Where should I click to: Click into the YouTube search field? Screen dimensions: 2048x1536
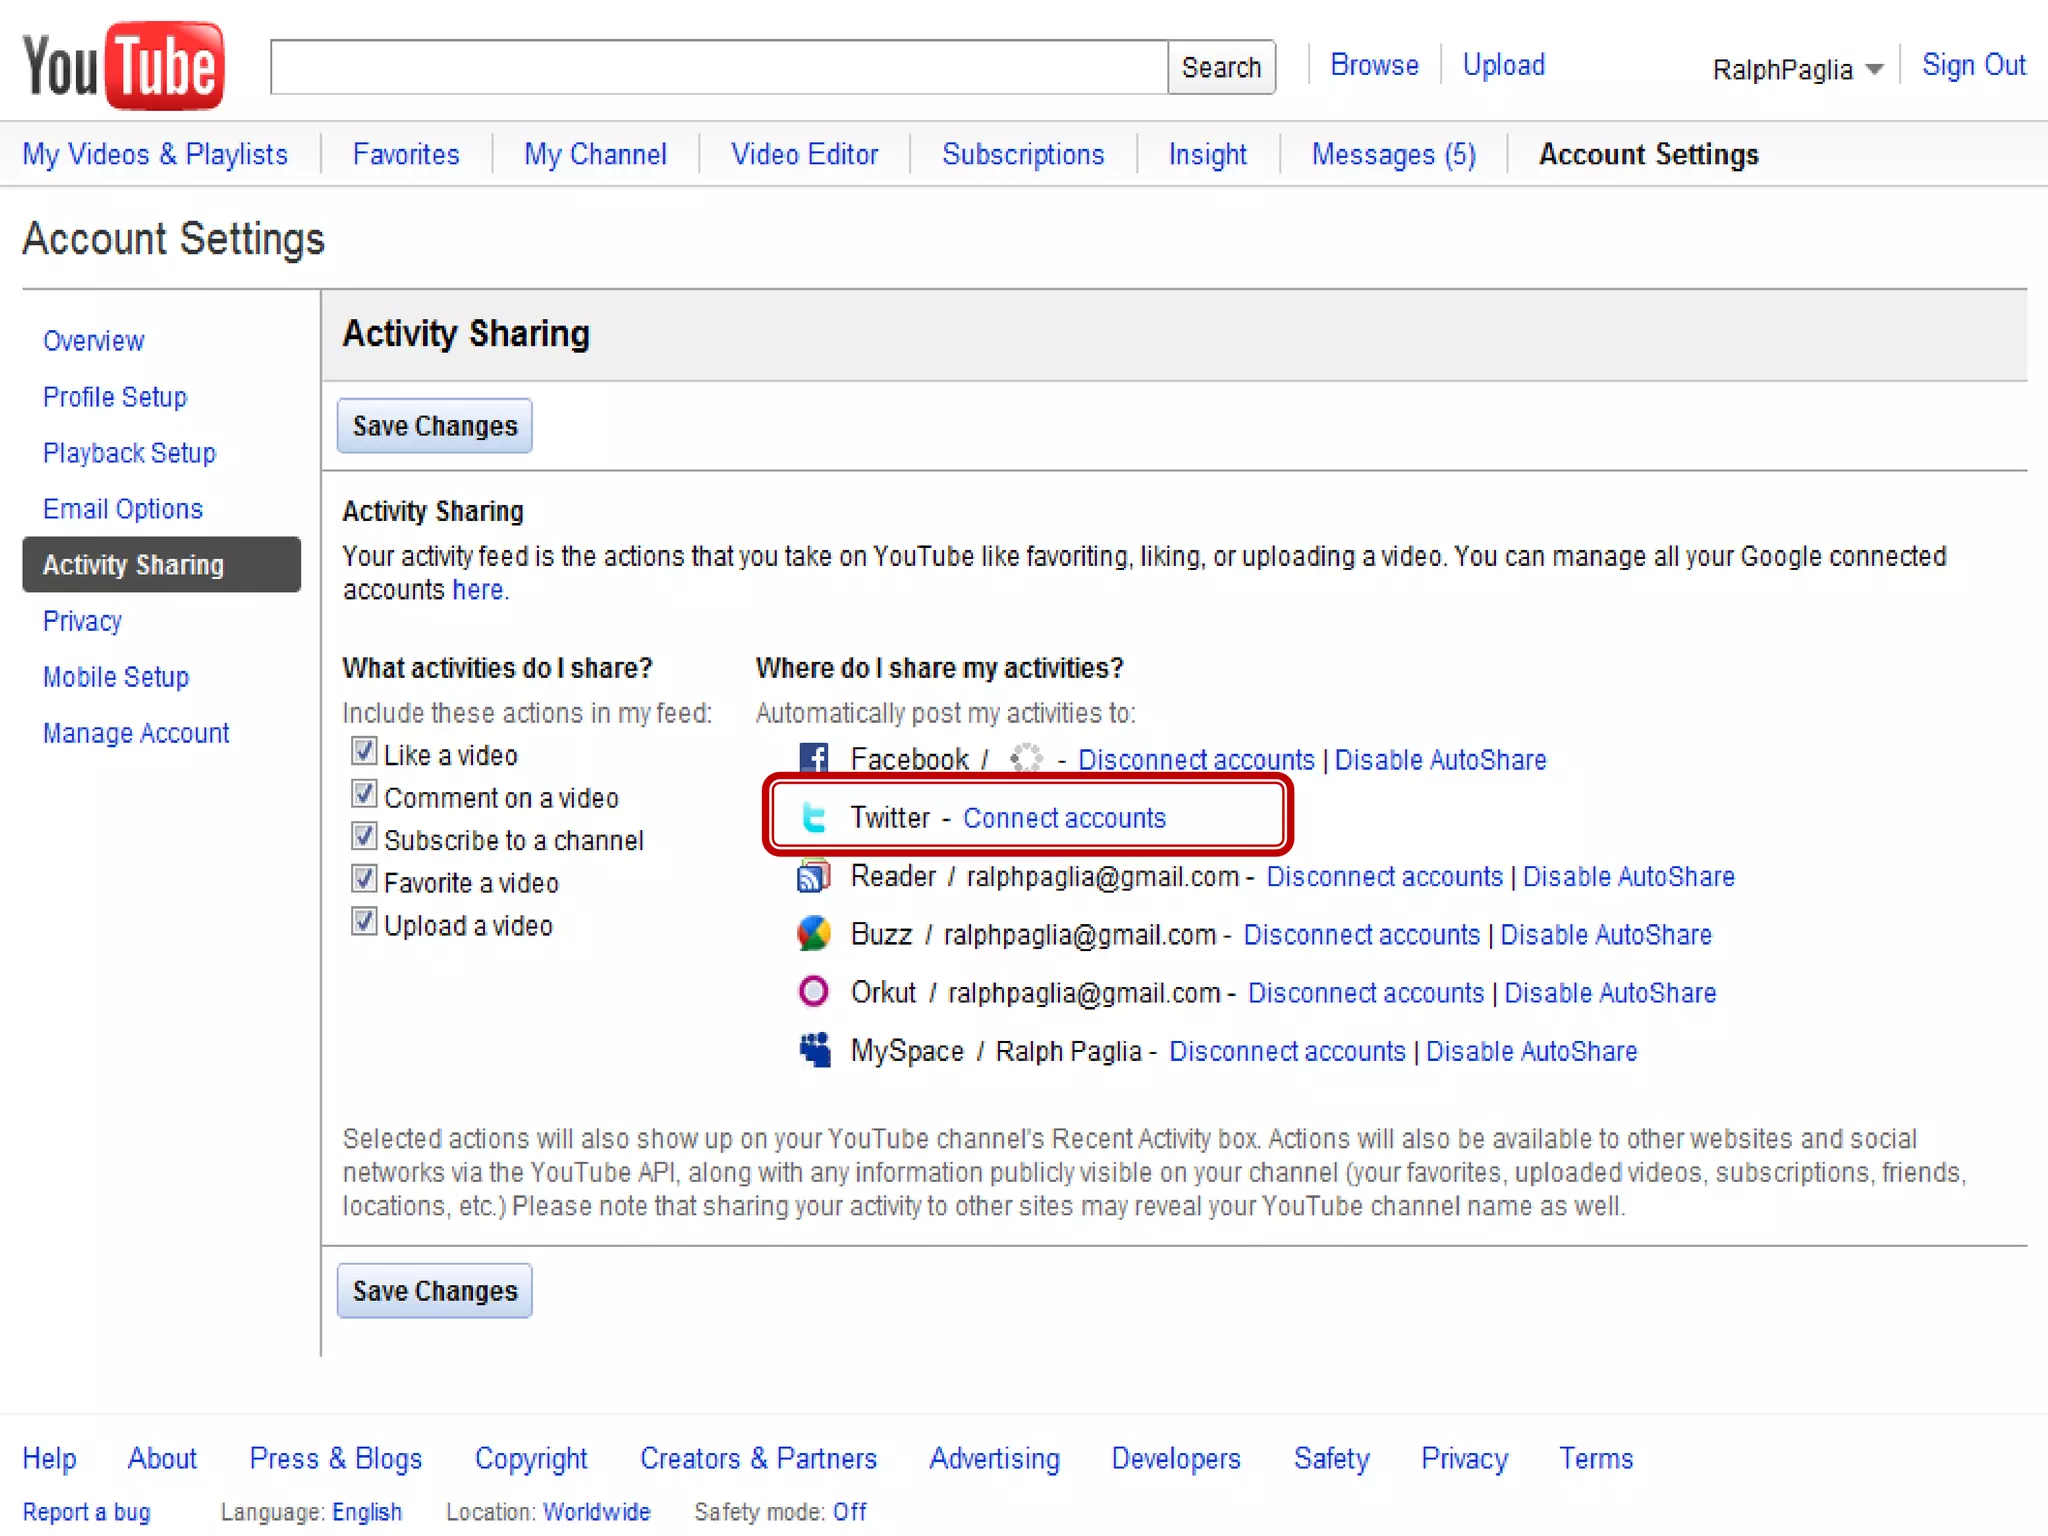coord(718,67)
